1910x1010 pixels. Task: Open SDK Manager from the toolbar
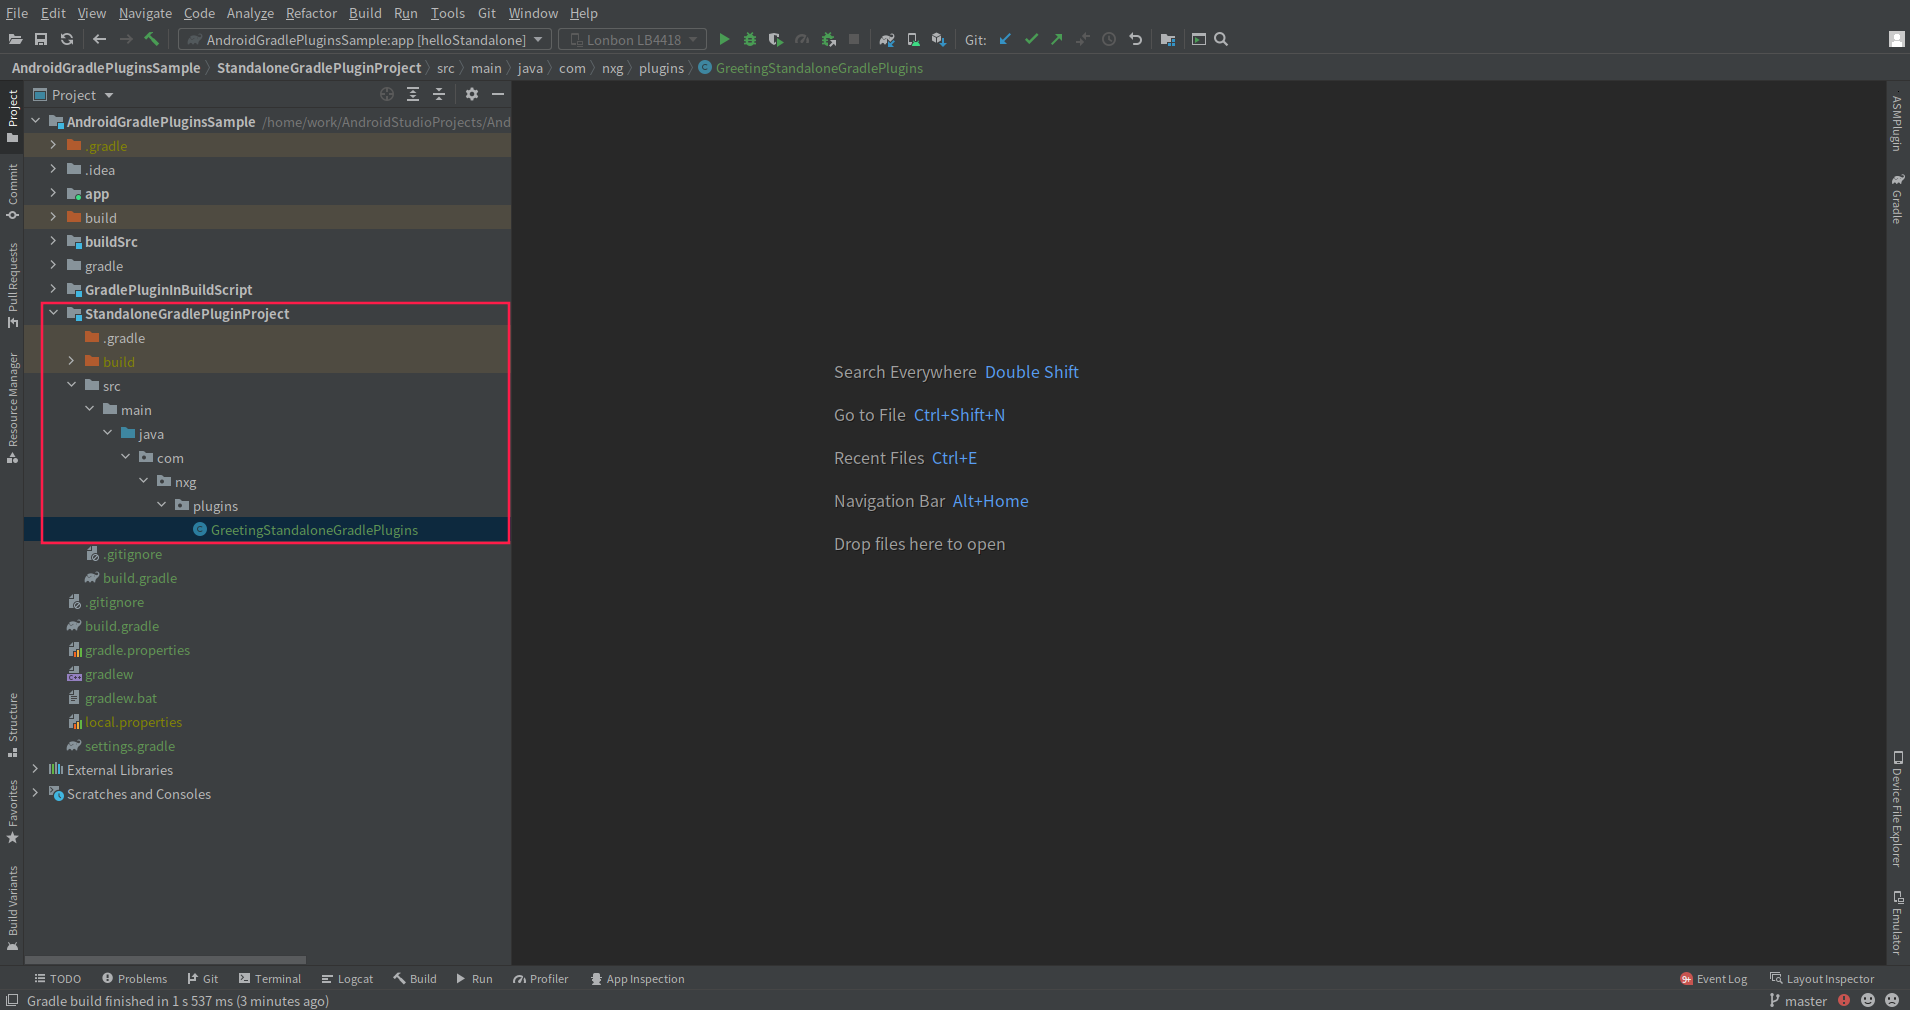938,40
